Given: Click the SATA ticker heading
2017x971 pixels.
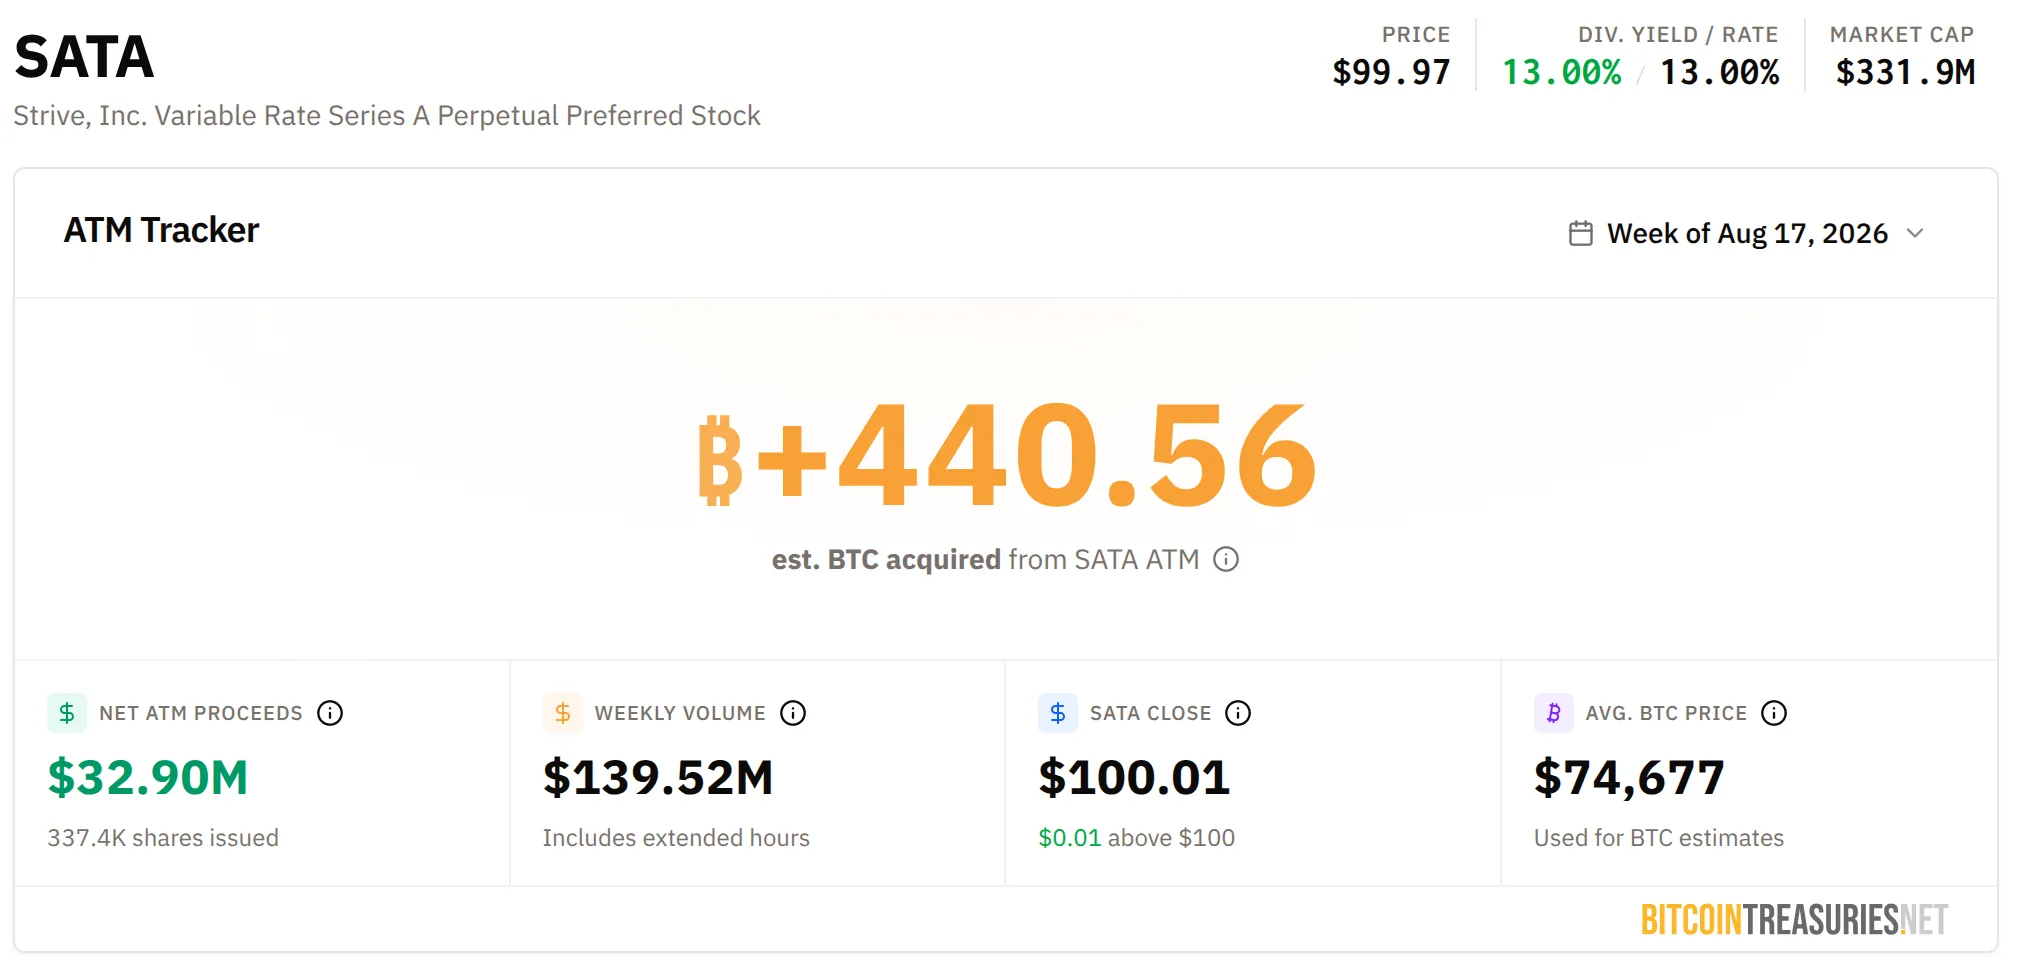Looking at the screenshot, I should 84,56.
